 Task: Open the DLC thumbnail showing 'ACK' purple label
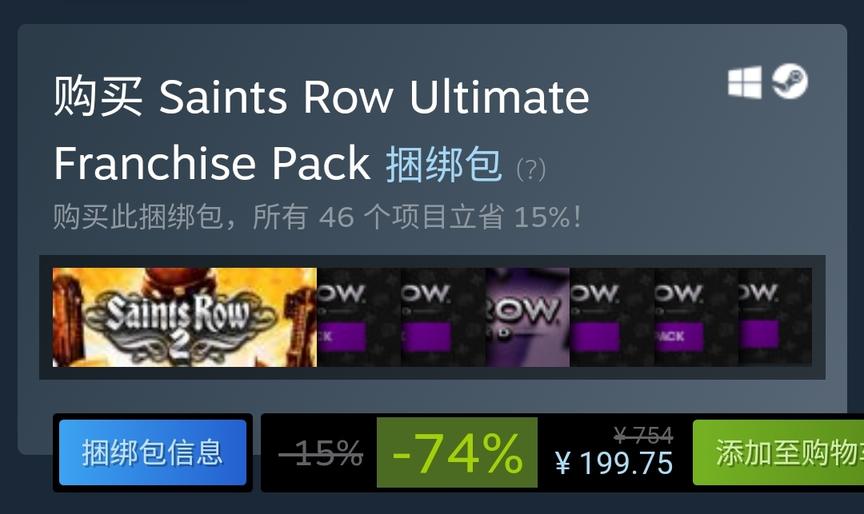tap(696, 317)
